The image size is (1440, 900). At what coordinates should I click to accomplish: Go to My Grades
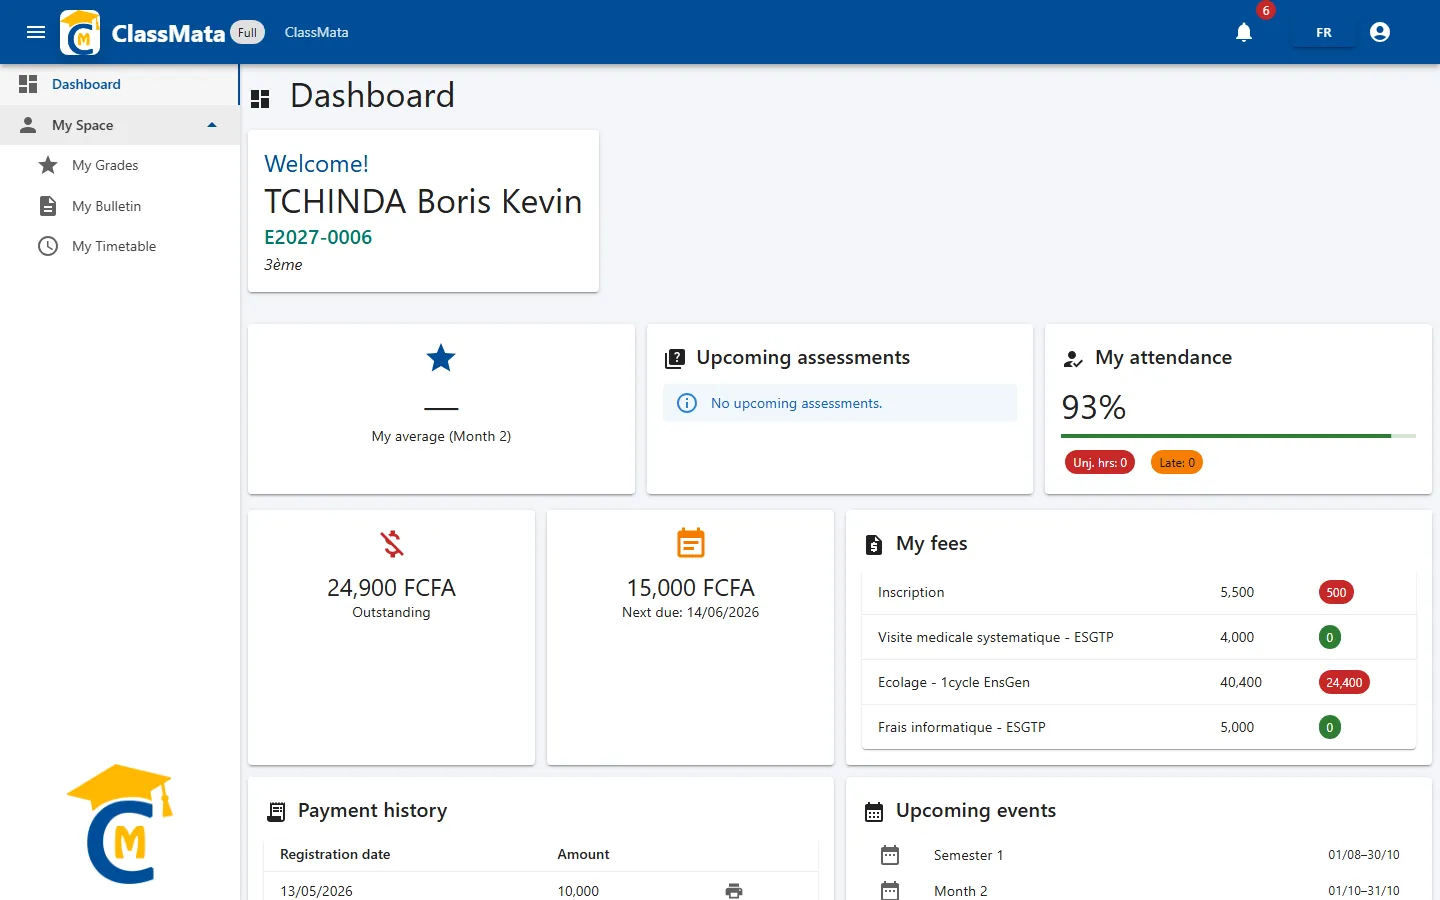(x=120, y=165)
